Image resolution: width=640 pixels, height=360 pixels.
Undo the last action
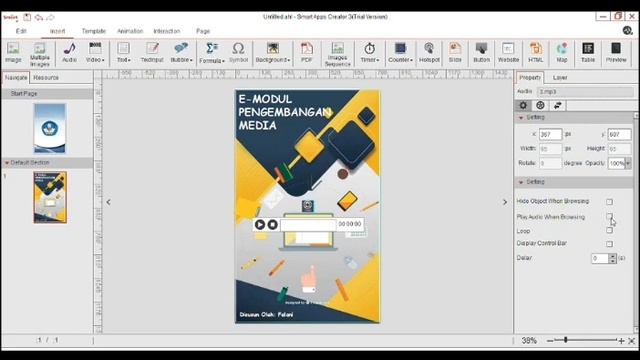click(x=39, y=17)
